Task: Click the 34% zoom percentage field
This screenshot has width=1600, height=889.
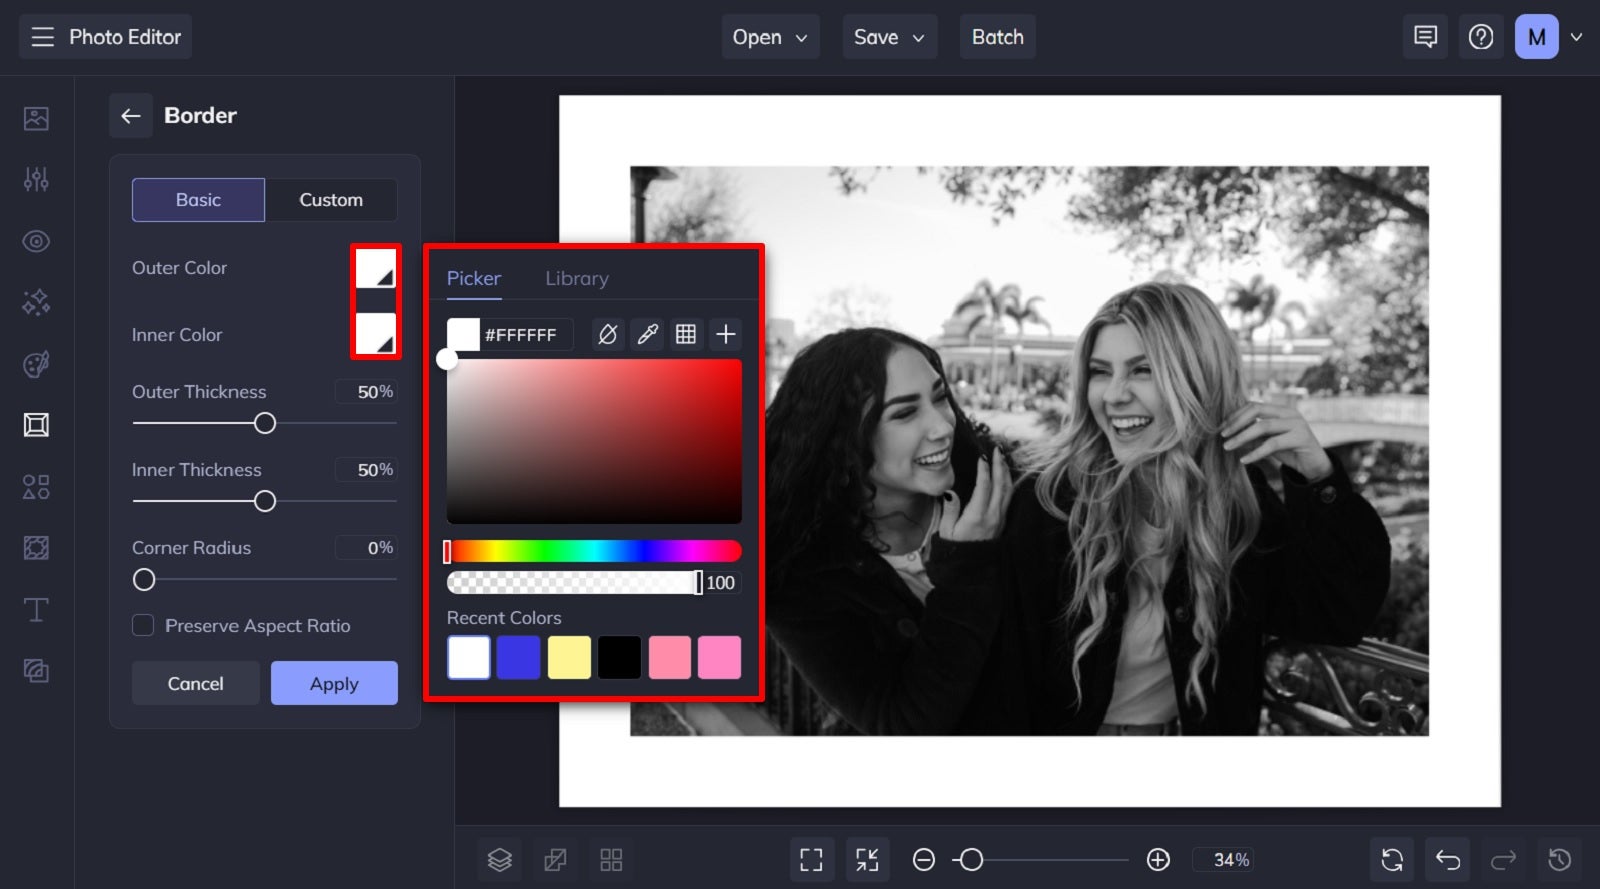Action: (x=1225, y=860)
